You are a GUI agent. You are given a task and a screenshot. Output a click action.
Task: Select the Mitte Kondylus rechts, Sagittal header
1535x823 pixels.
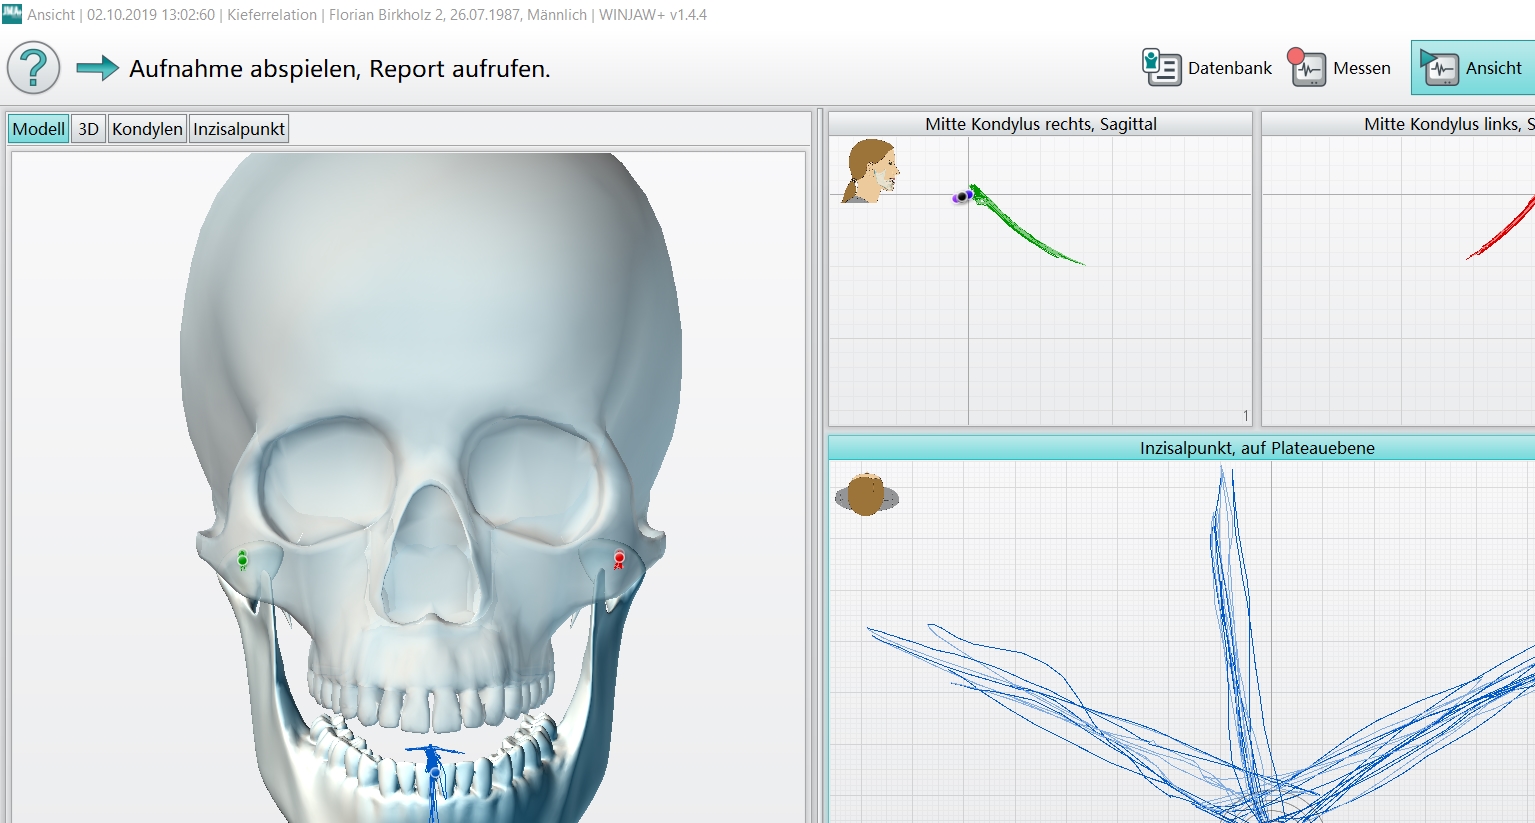point(1040,124)
